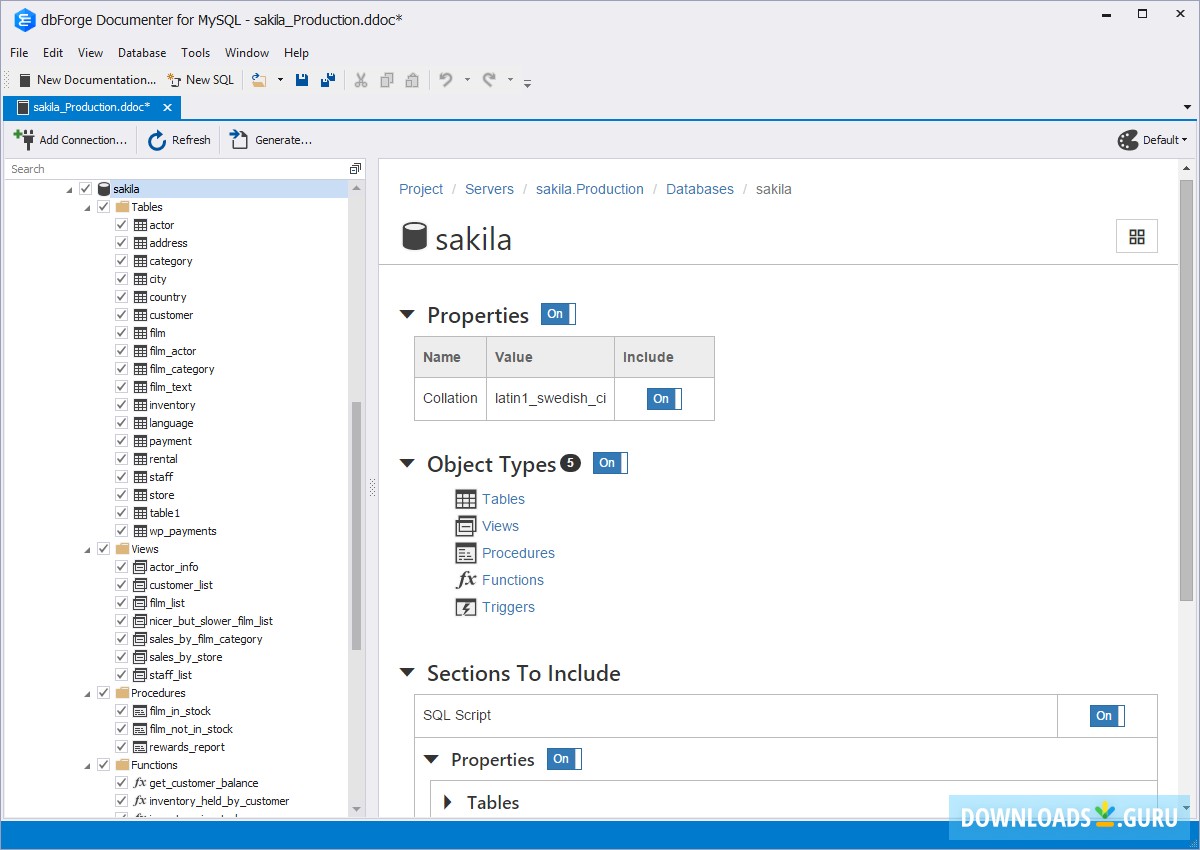This screenshot has height=850, width=1200.
Task: Collapse the sakila tree node
Action: 69,189
